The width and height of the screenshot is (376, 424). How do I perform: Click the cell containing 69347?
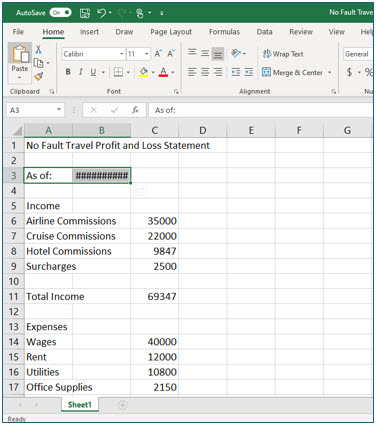pos(154,296)
